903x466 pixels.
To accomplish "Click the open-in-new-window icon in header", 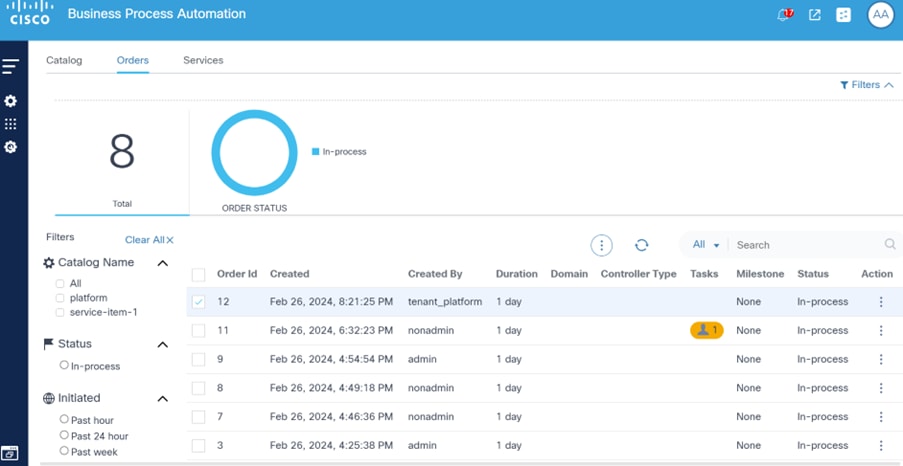I will pyautogui.click(x=815, y=15).
